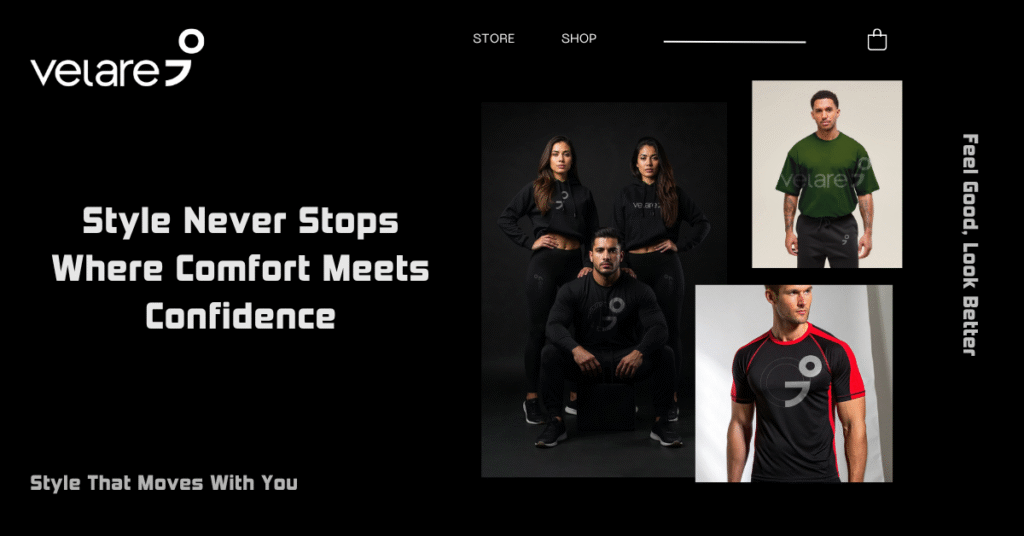Click the logo on the black joggers
The width and height of the screenshot is (1024, 536).
point(845,240)
